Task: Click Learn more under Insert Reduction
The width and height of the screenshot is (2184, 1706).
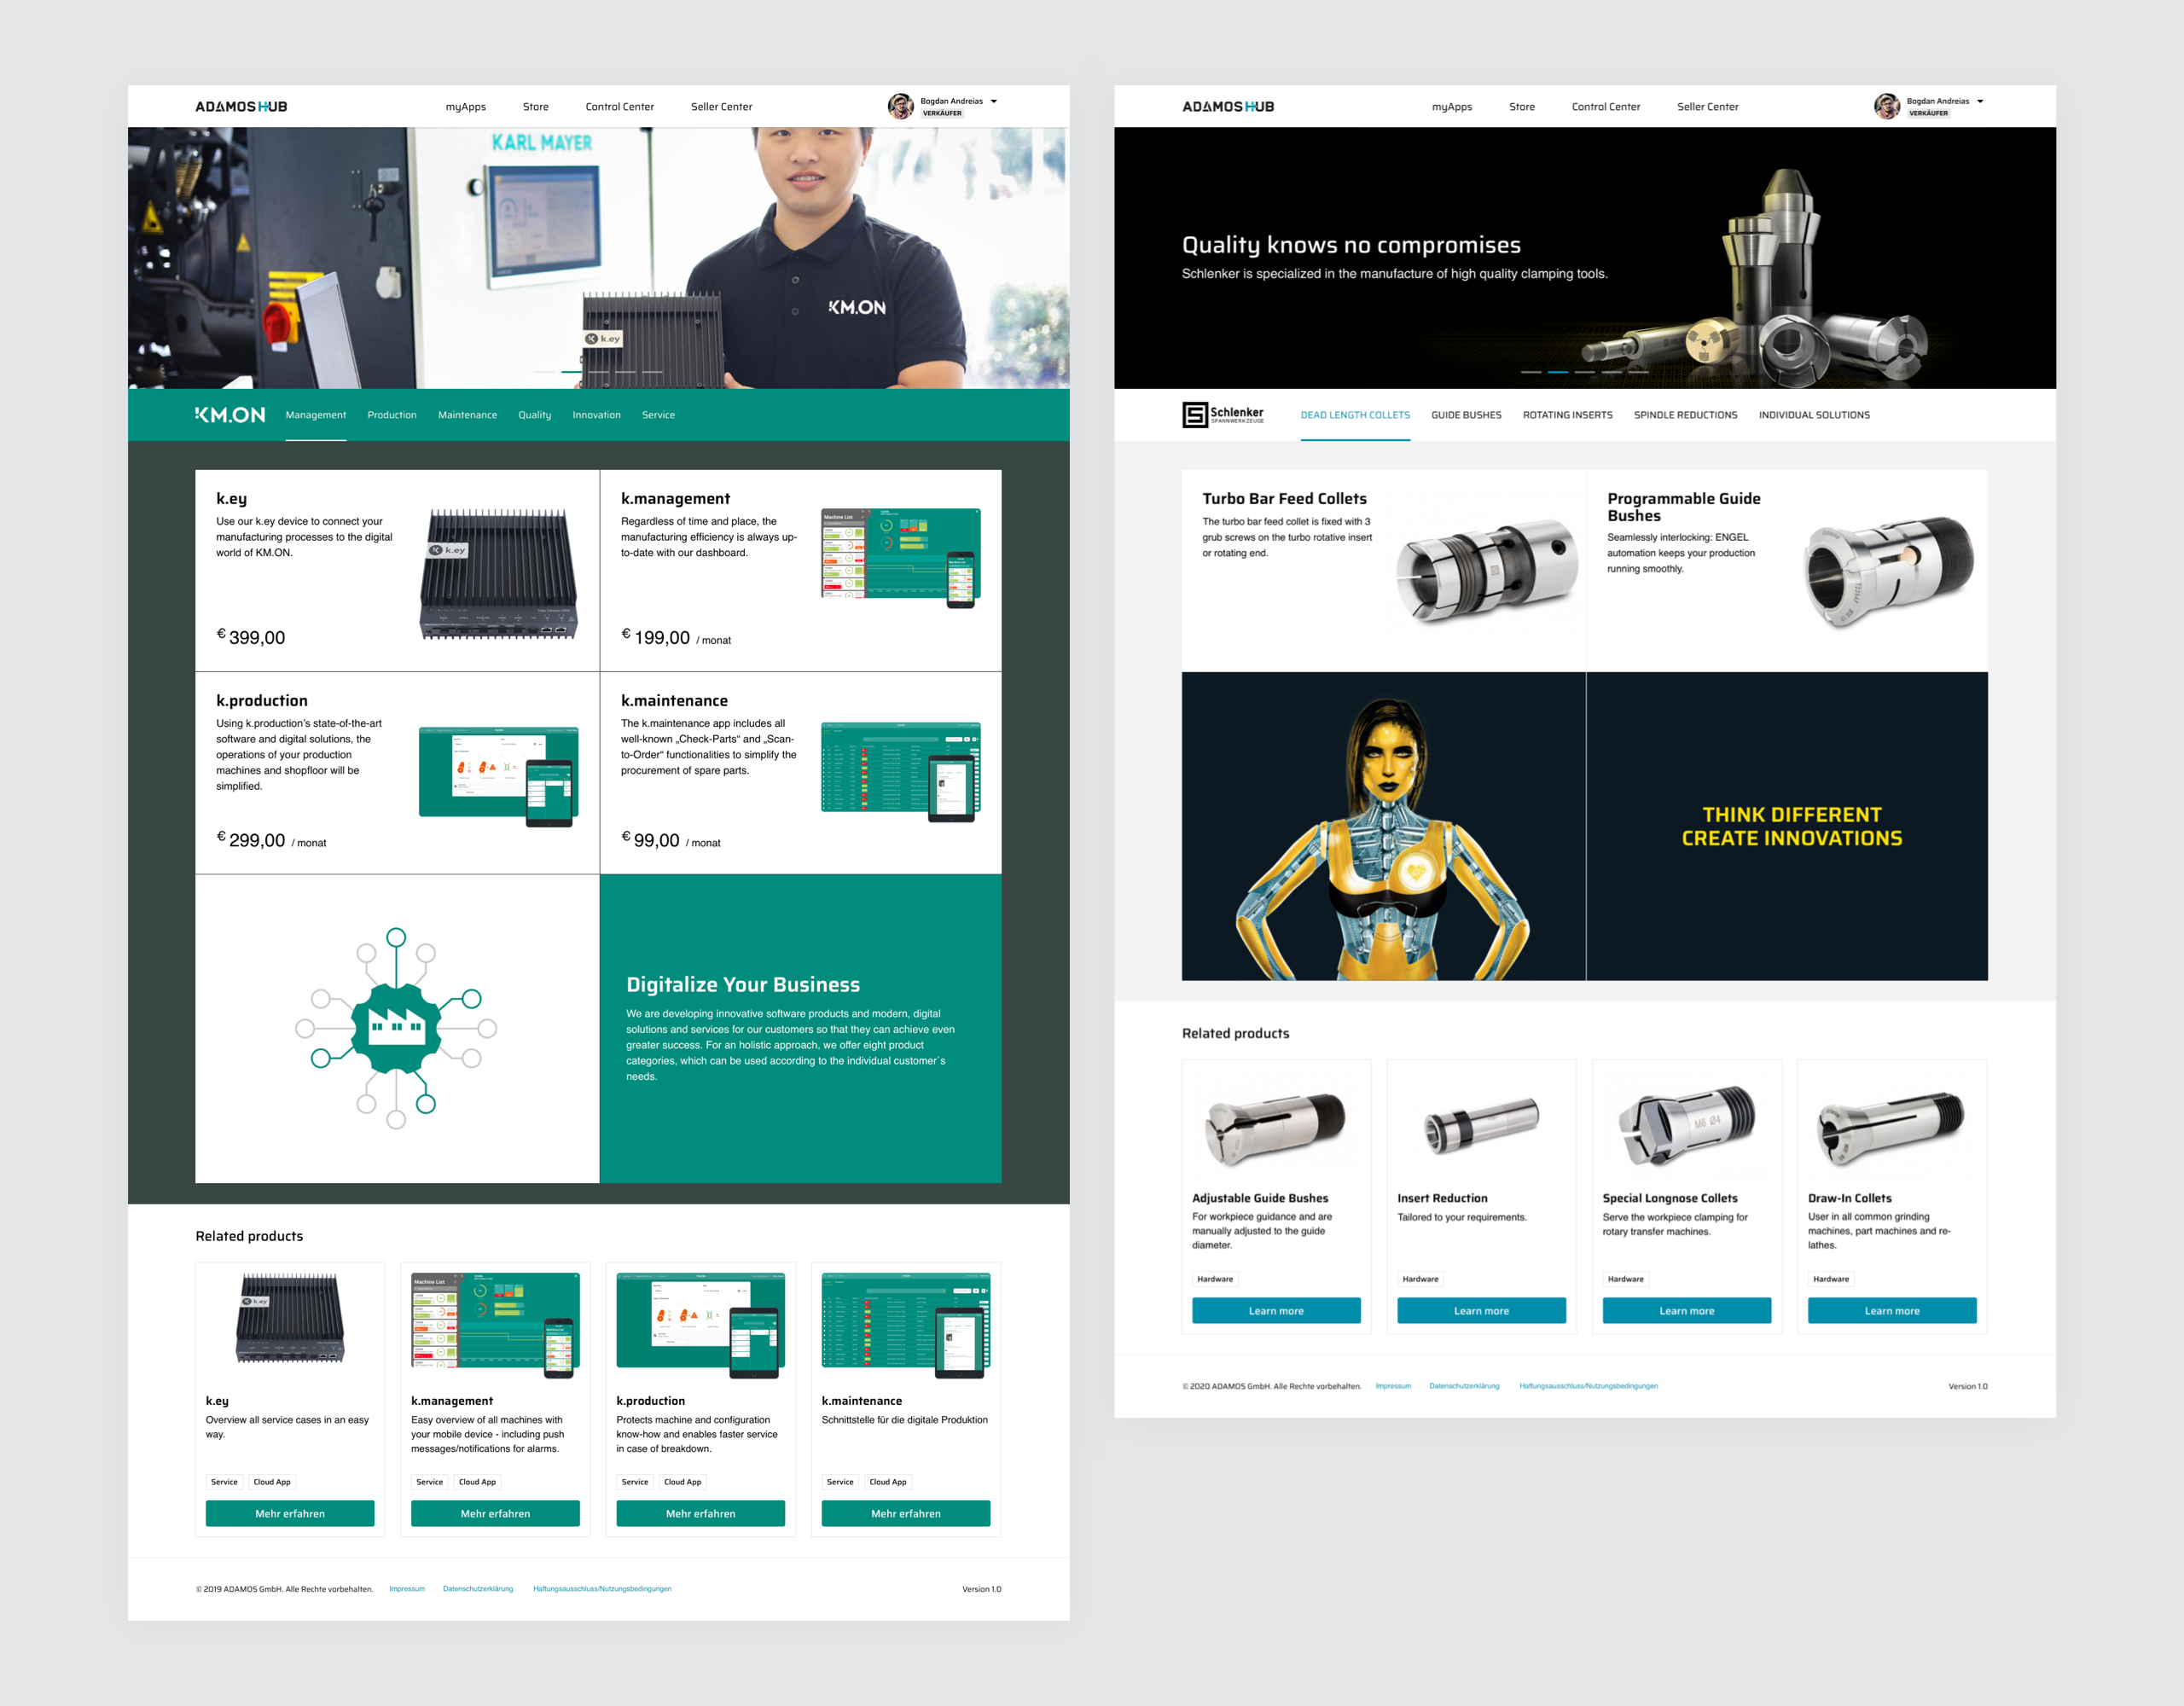Action: pos(1481,1310)
